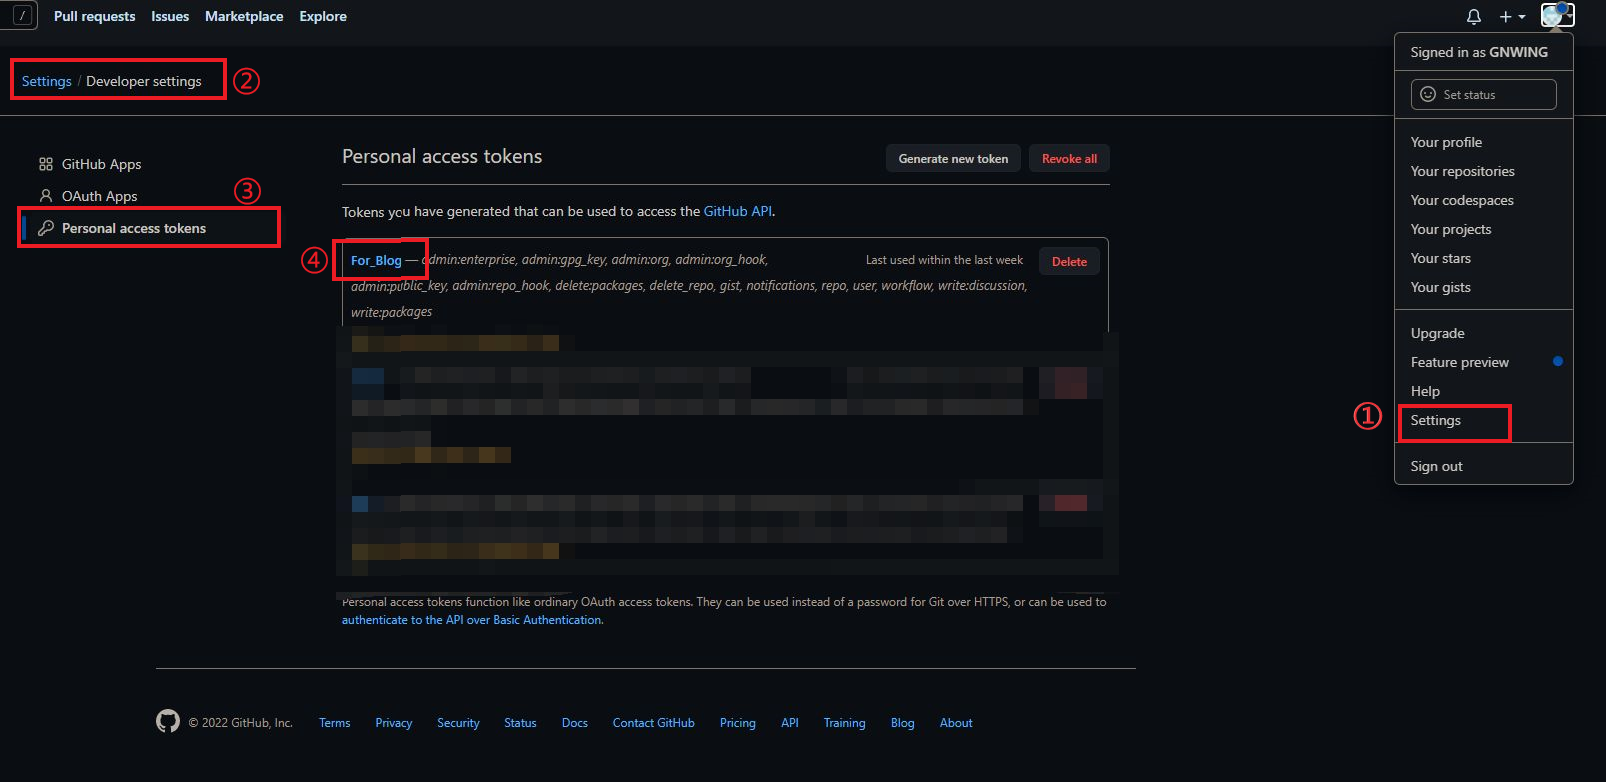Open Pull requests in top navigation
Viewport: 1606px width, 782px height.
[94, 16]
